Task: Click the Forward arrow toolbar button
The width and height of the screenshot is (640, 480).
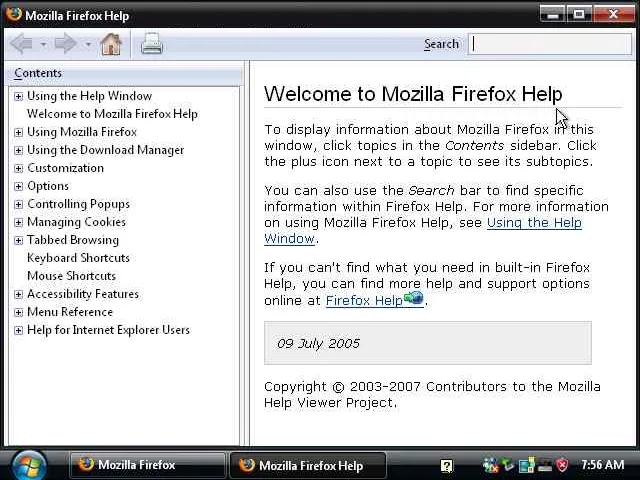Action: click(x=66, y=44)
